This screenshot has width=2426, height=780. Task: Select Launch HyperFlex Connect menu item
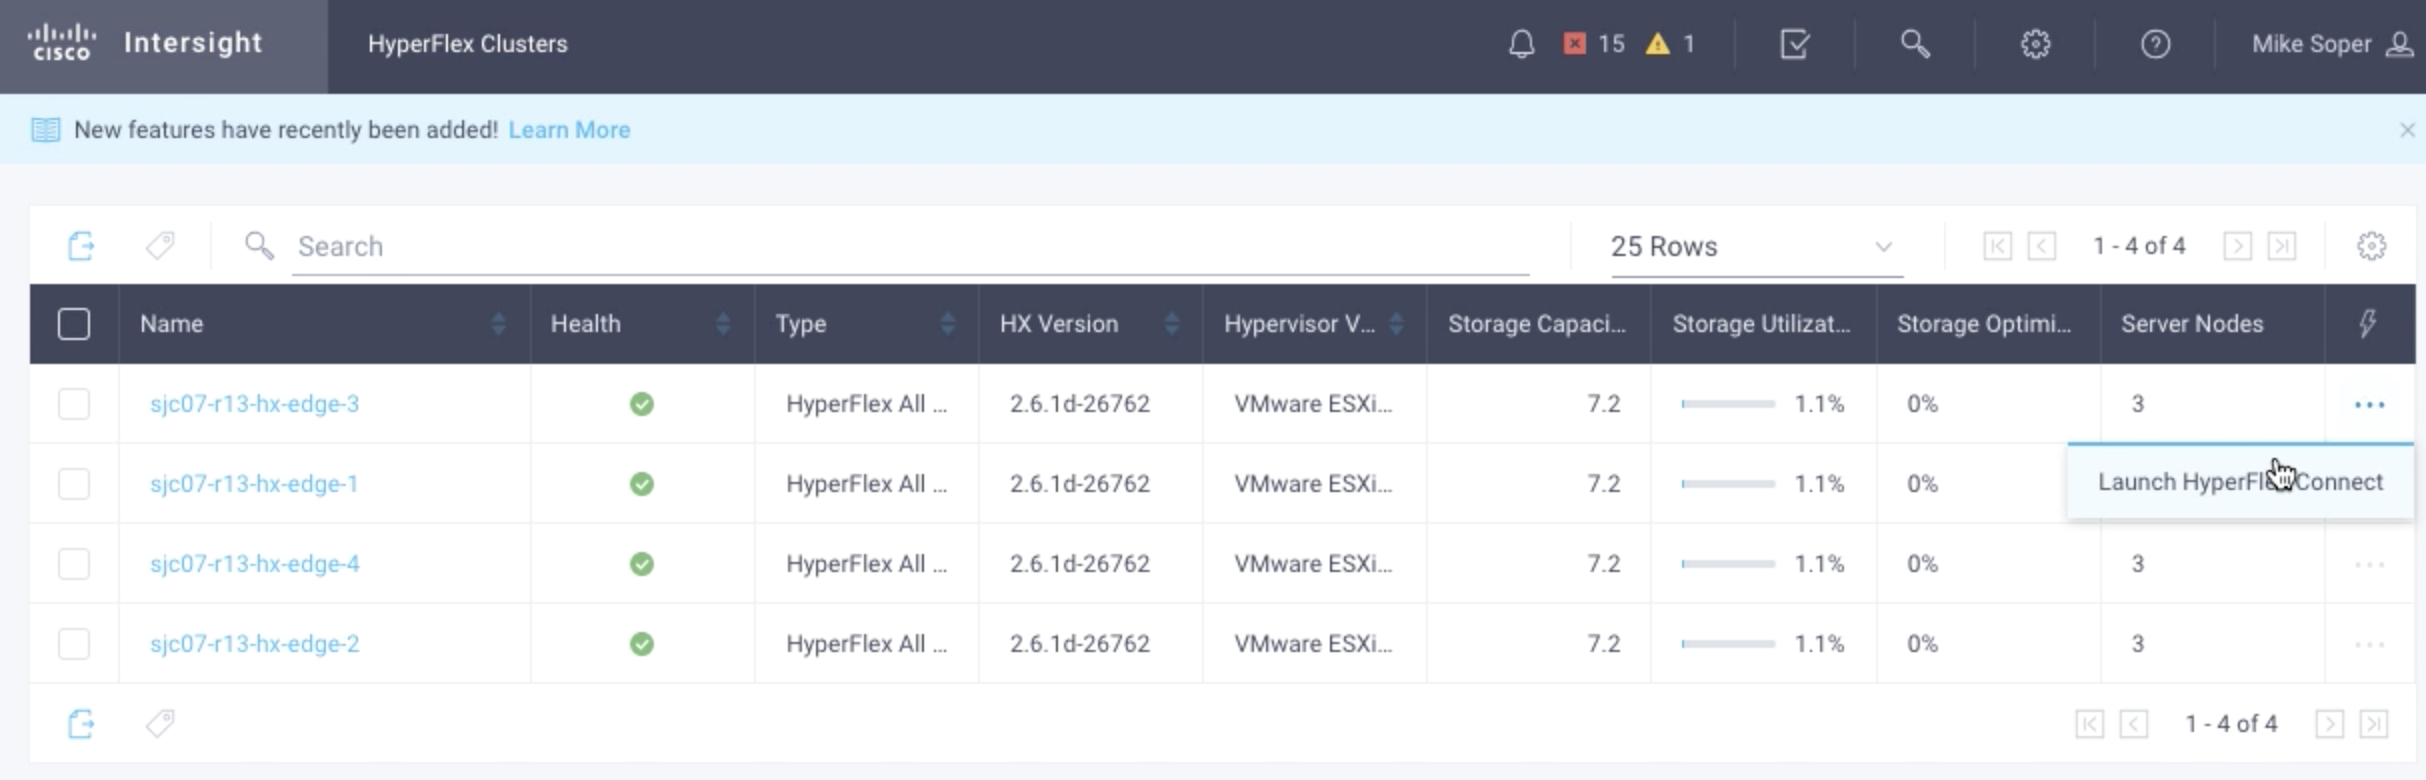point(2240,482)
